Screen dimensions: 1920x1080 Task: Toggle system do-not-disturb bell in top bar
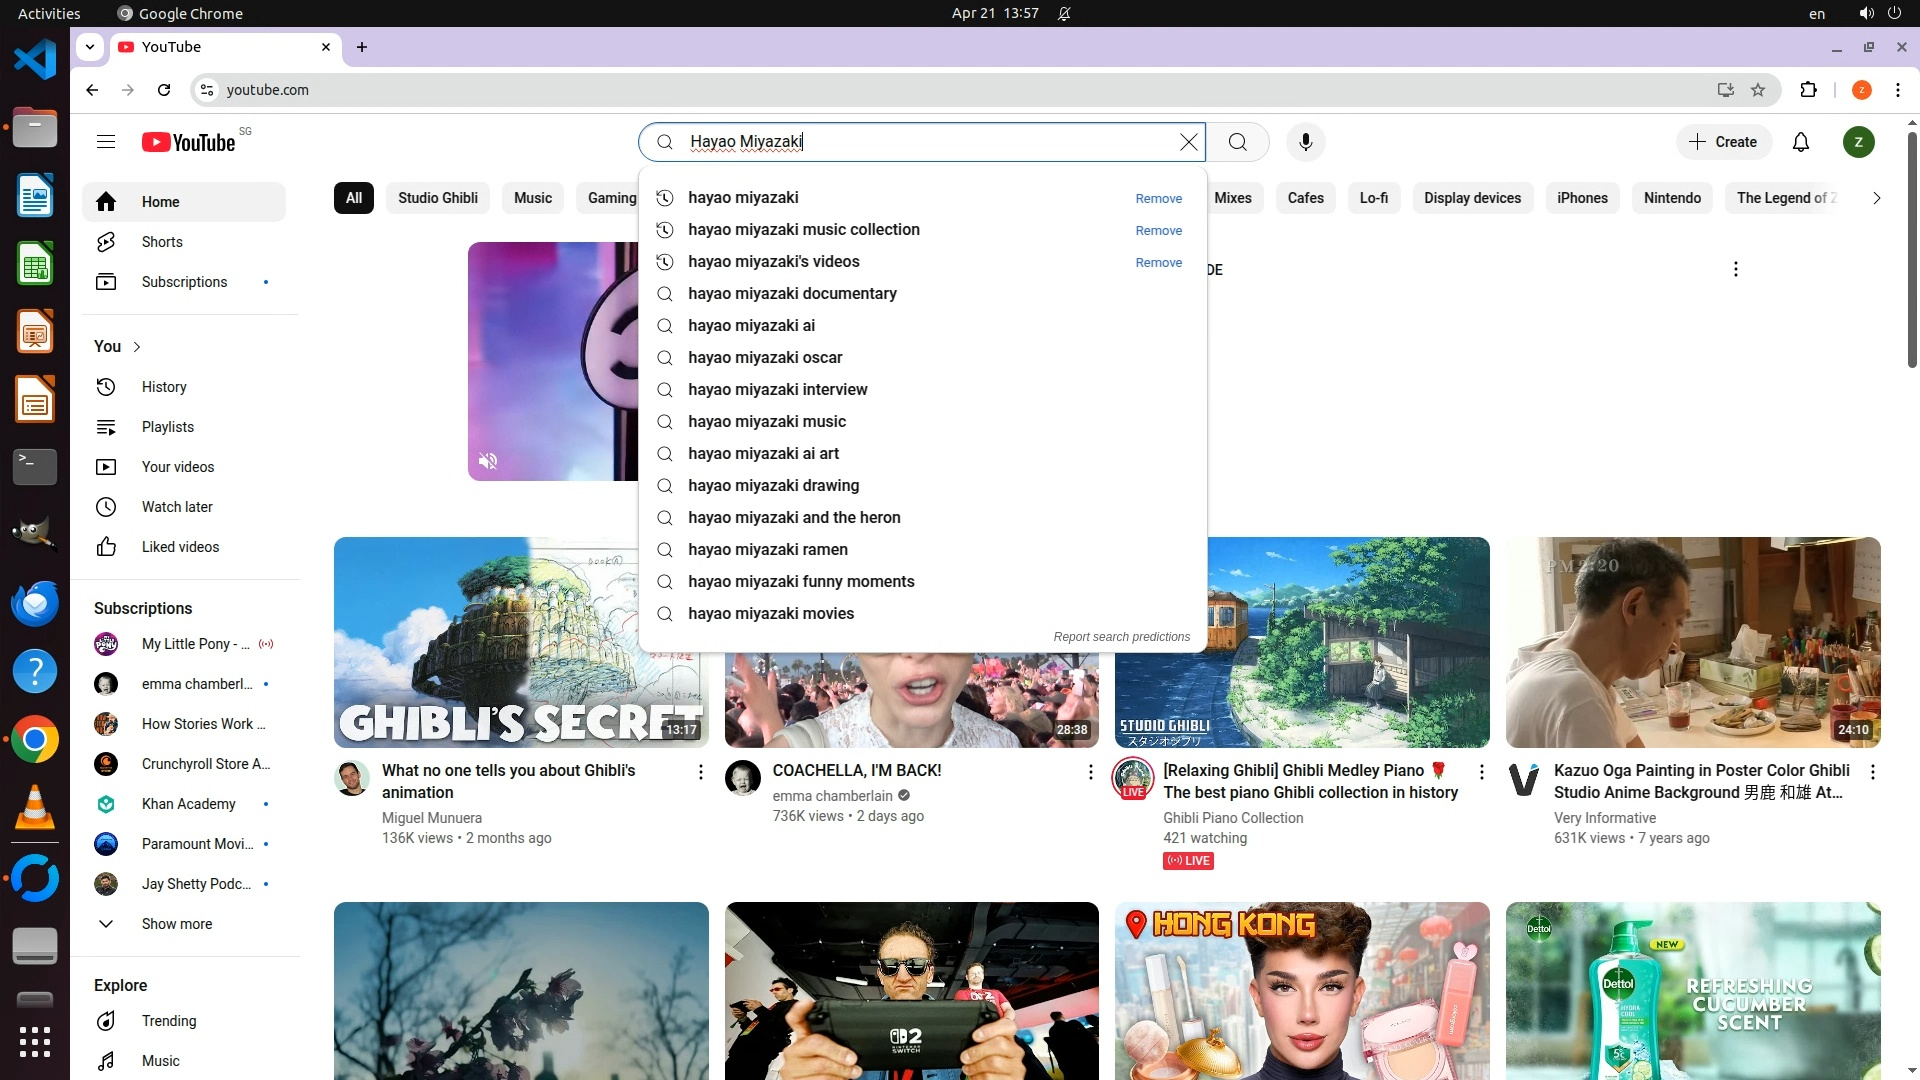click(x=1064, y=13)
